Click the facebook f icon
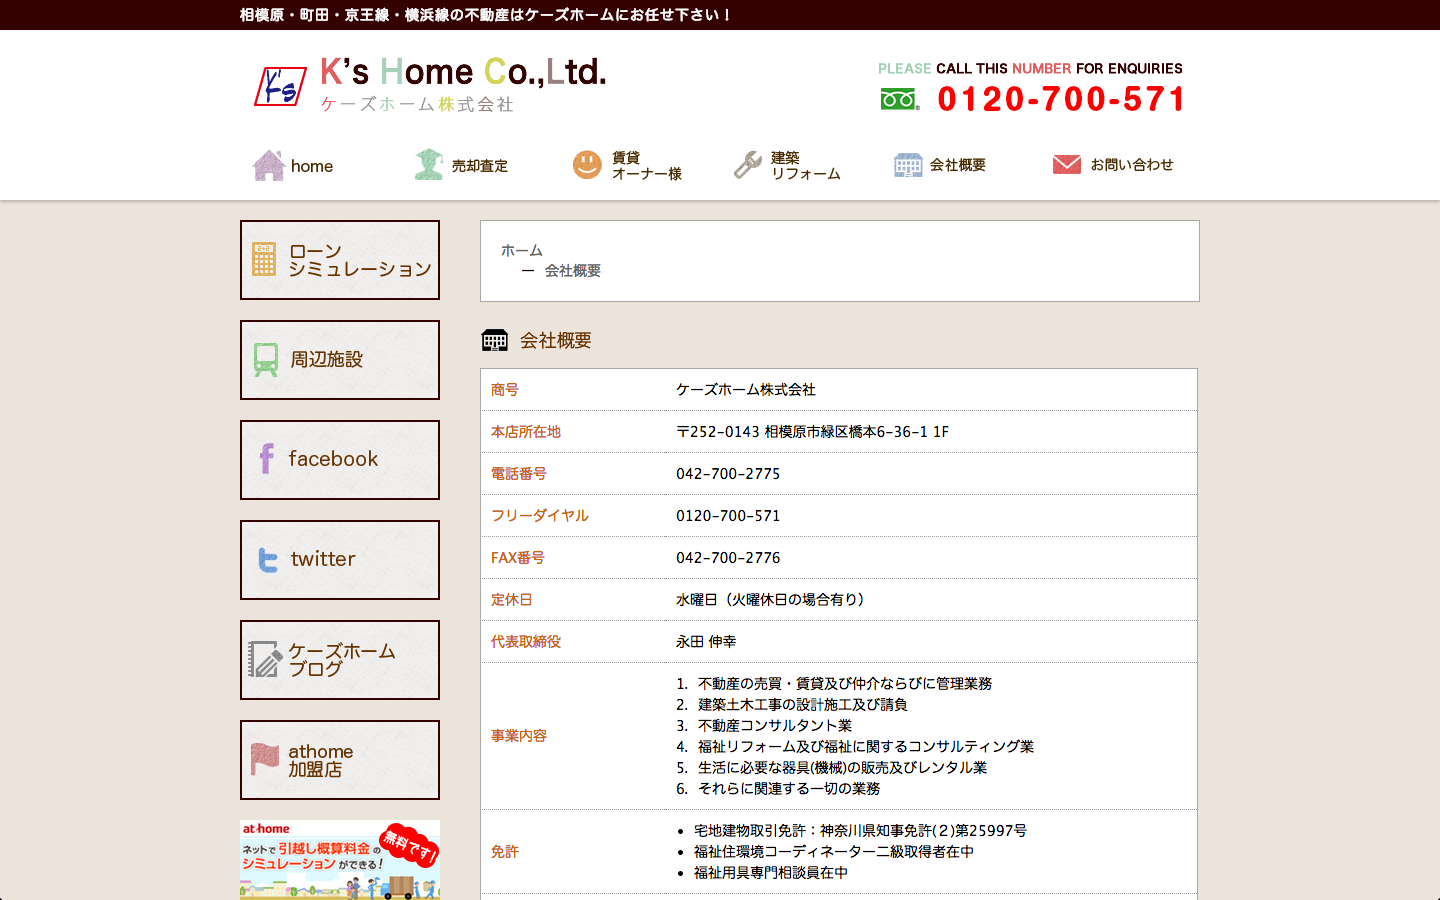This screenshot has height=900, width=1440. point(266,459)
